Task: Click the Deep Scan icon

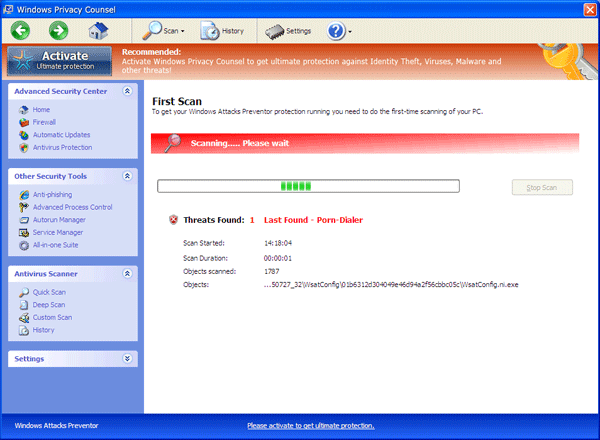Action: (24, 305)
